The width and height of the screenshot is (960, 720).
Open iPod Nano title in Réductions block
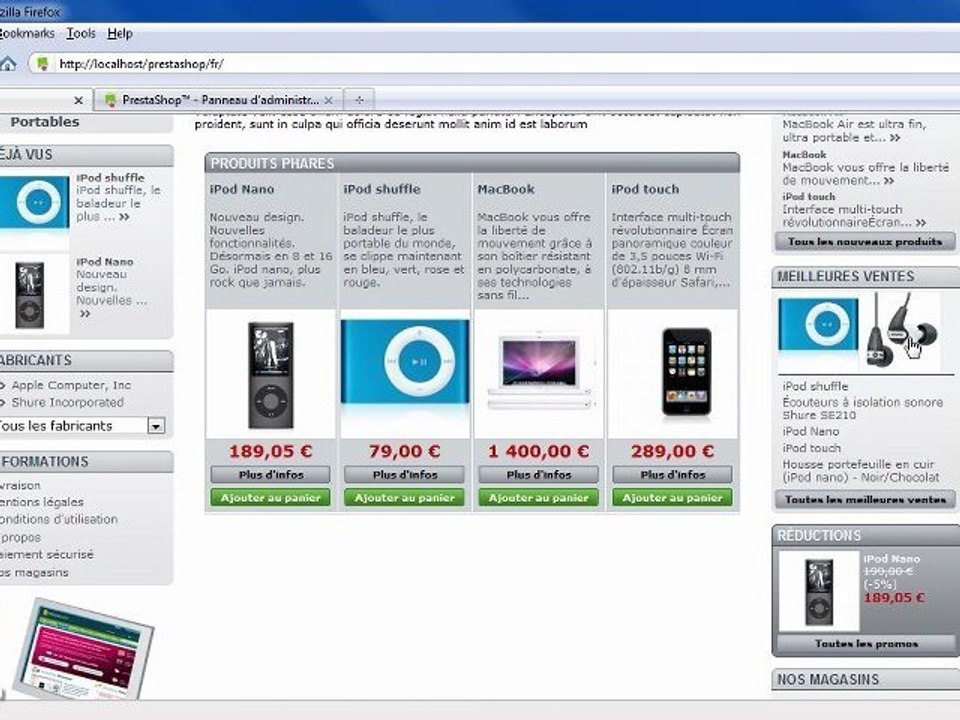point(891,558)
